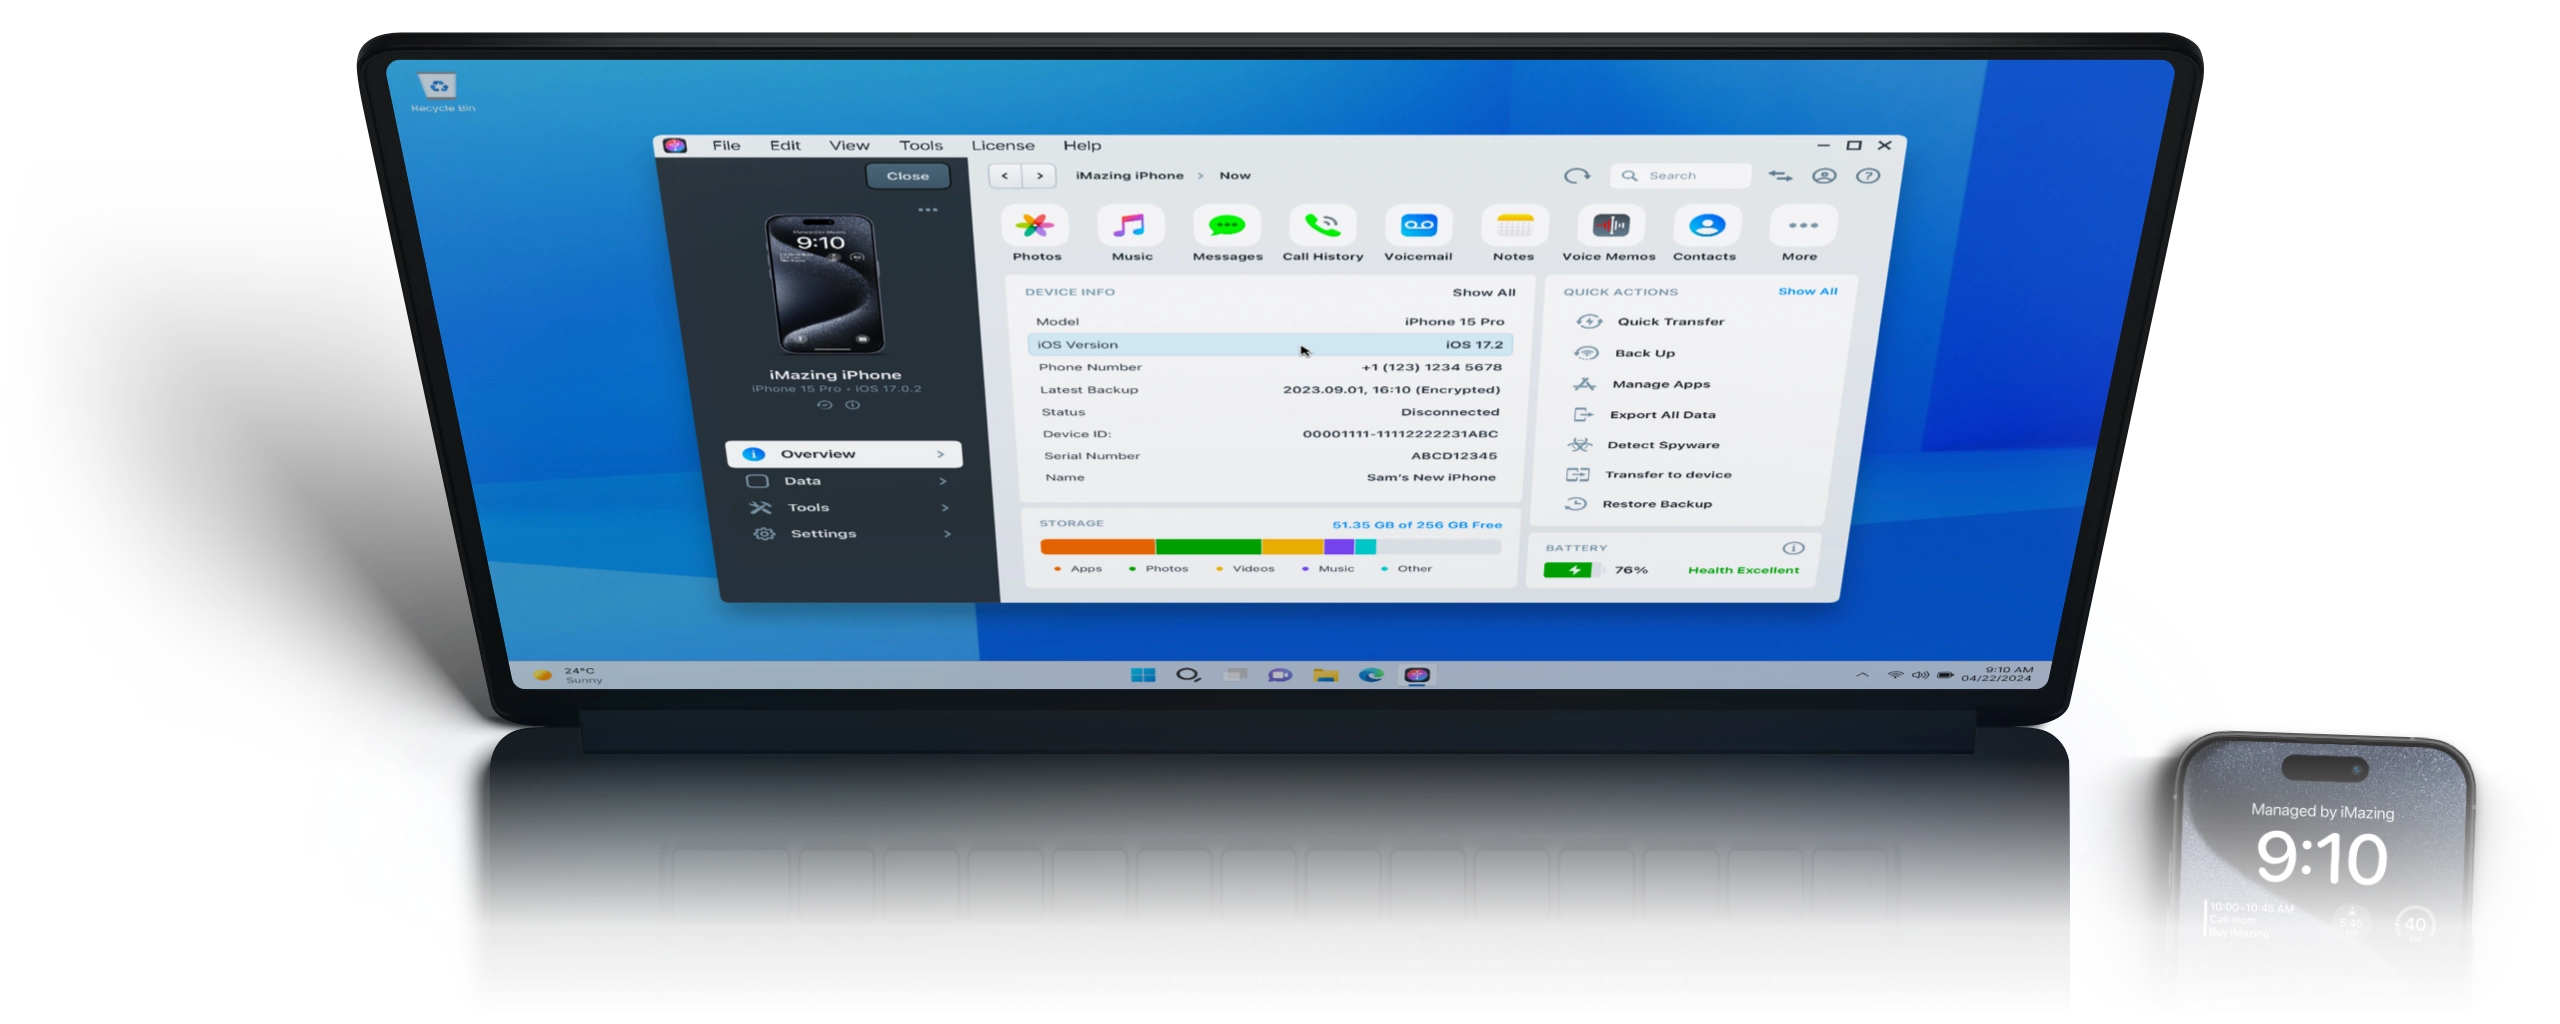The width and height of the screenshot is (2560, 1024).
Task: Open File Explorer from the taskbar
Action: (x=1326, y=676)
